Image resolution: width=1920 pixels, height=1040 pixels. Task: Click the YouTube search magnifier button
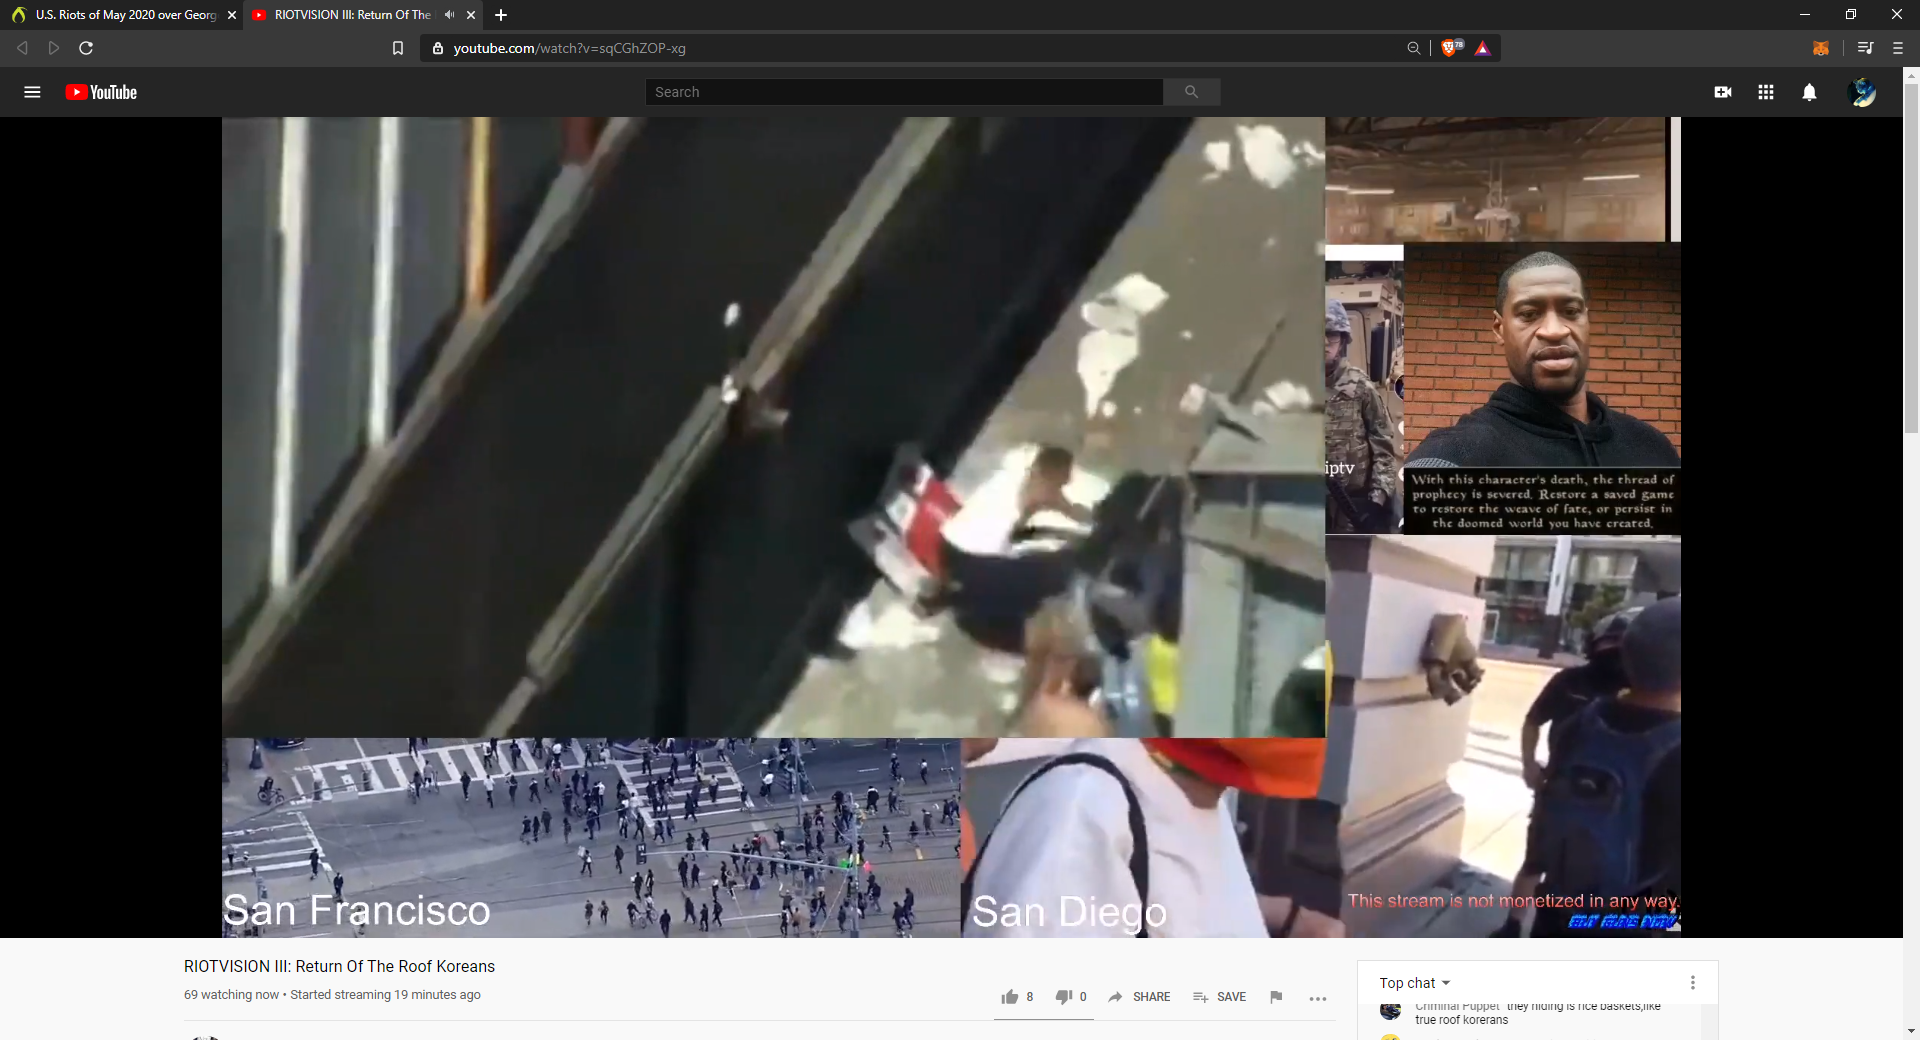pos(1191,92)
